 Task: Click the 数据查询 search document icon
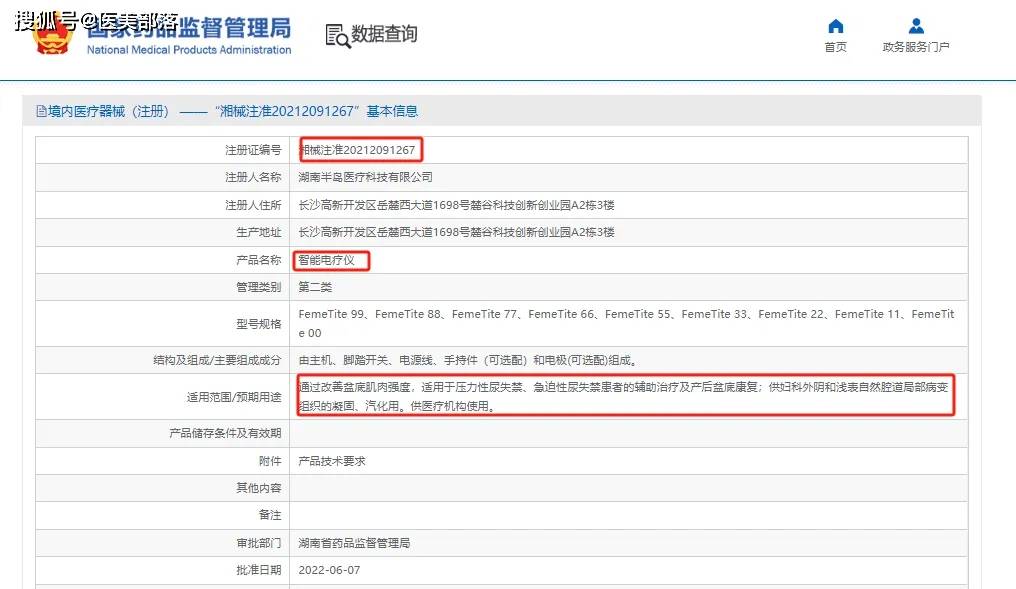[x=337, y=36]
